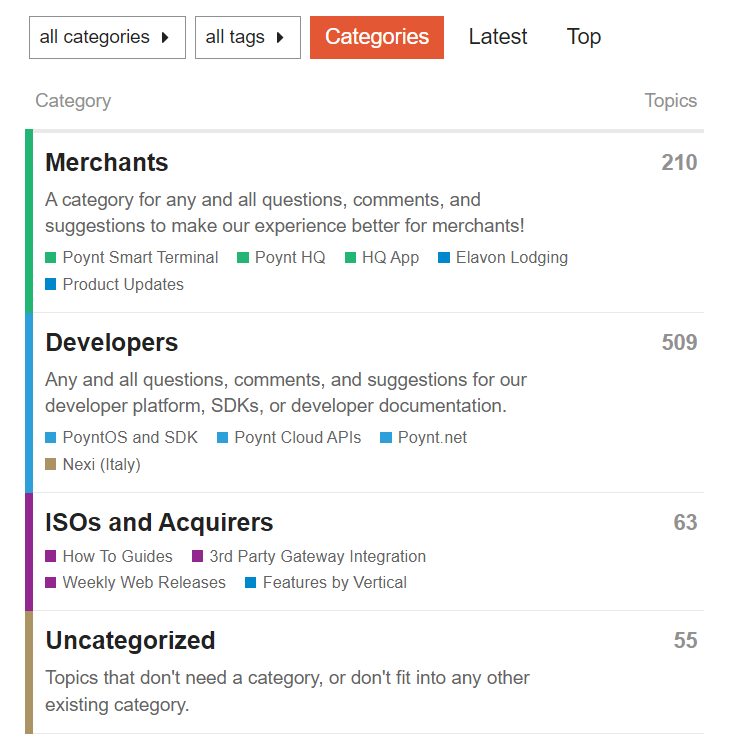Click the blue square beside Features by Vertical
This screenshot has width=732, height=755.
click(250, 583)
